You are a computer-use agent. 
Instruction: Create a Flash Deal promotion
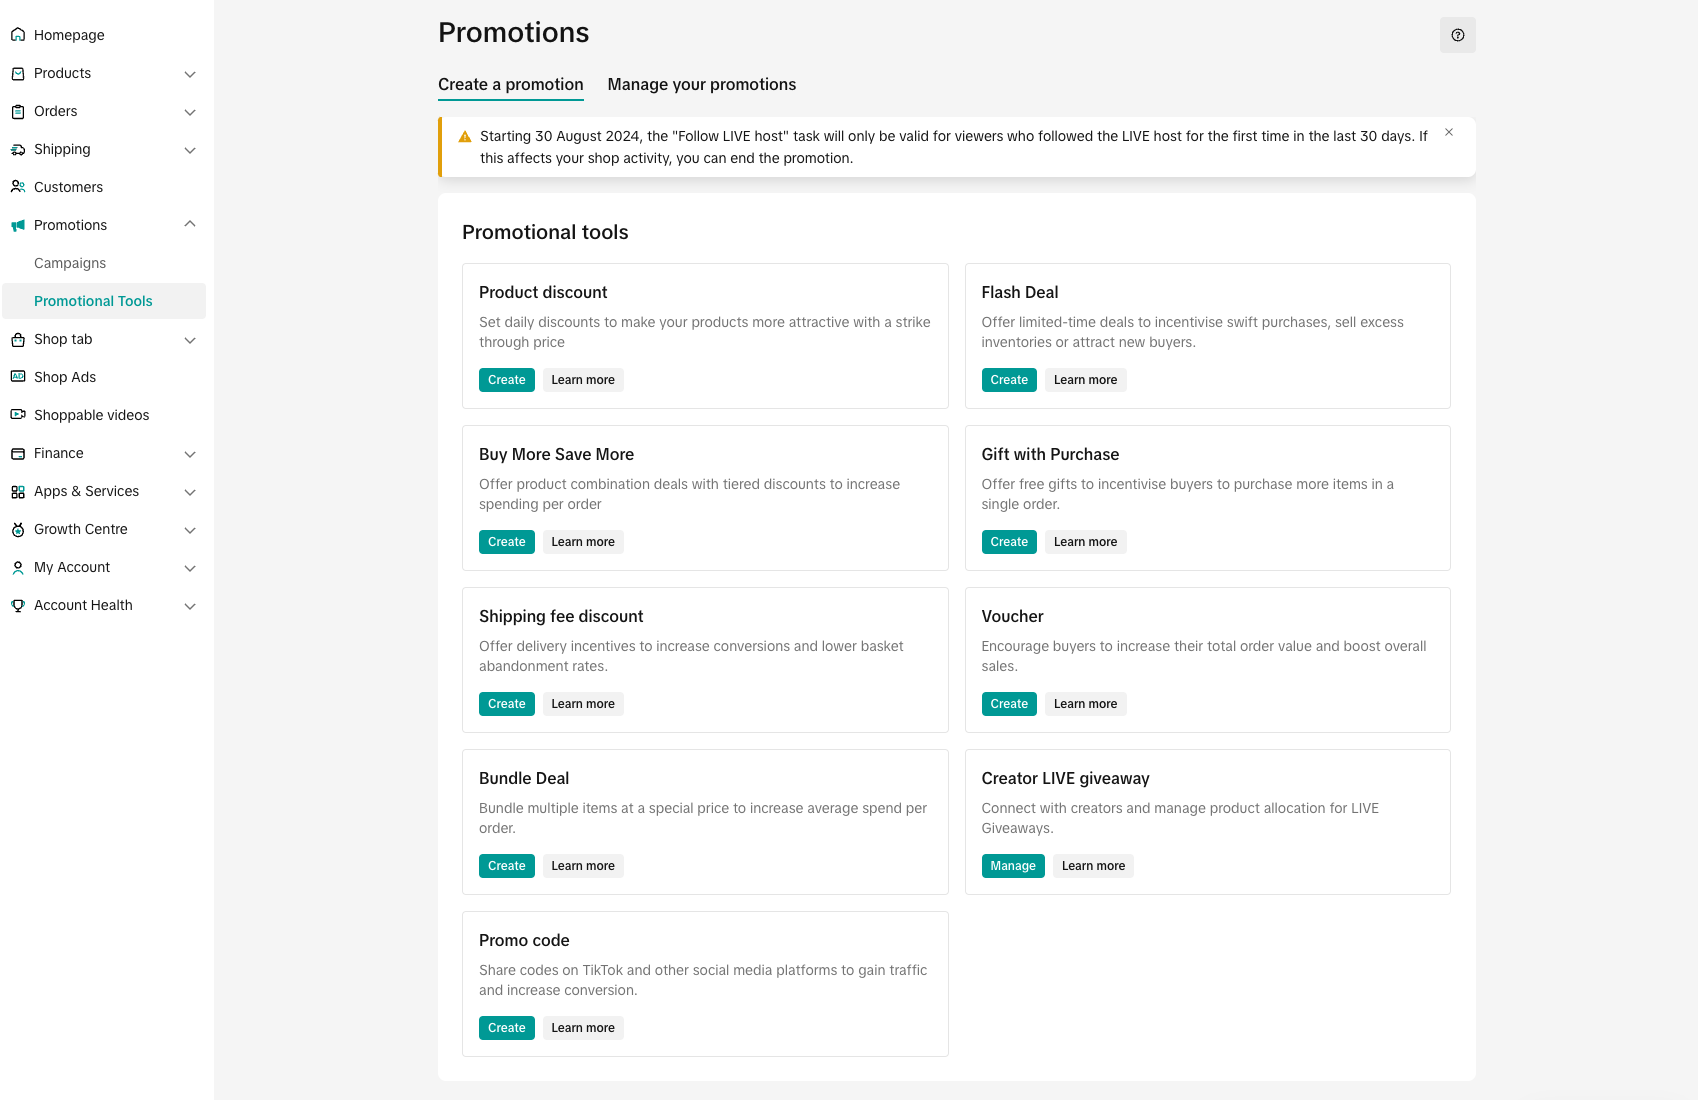point(1009,380)
